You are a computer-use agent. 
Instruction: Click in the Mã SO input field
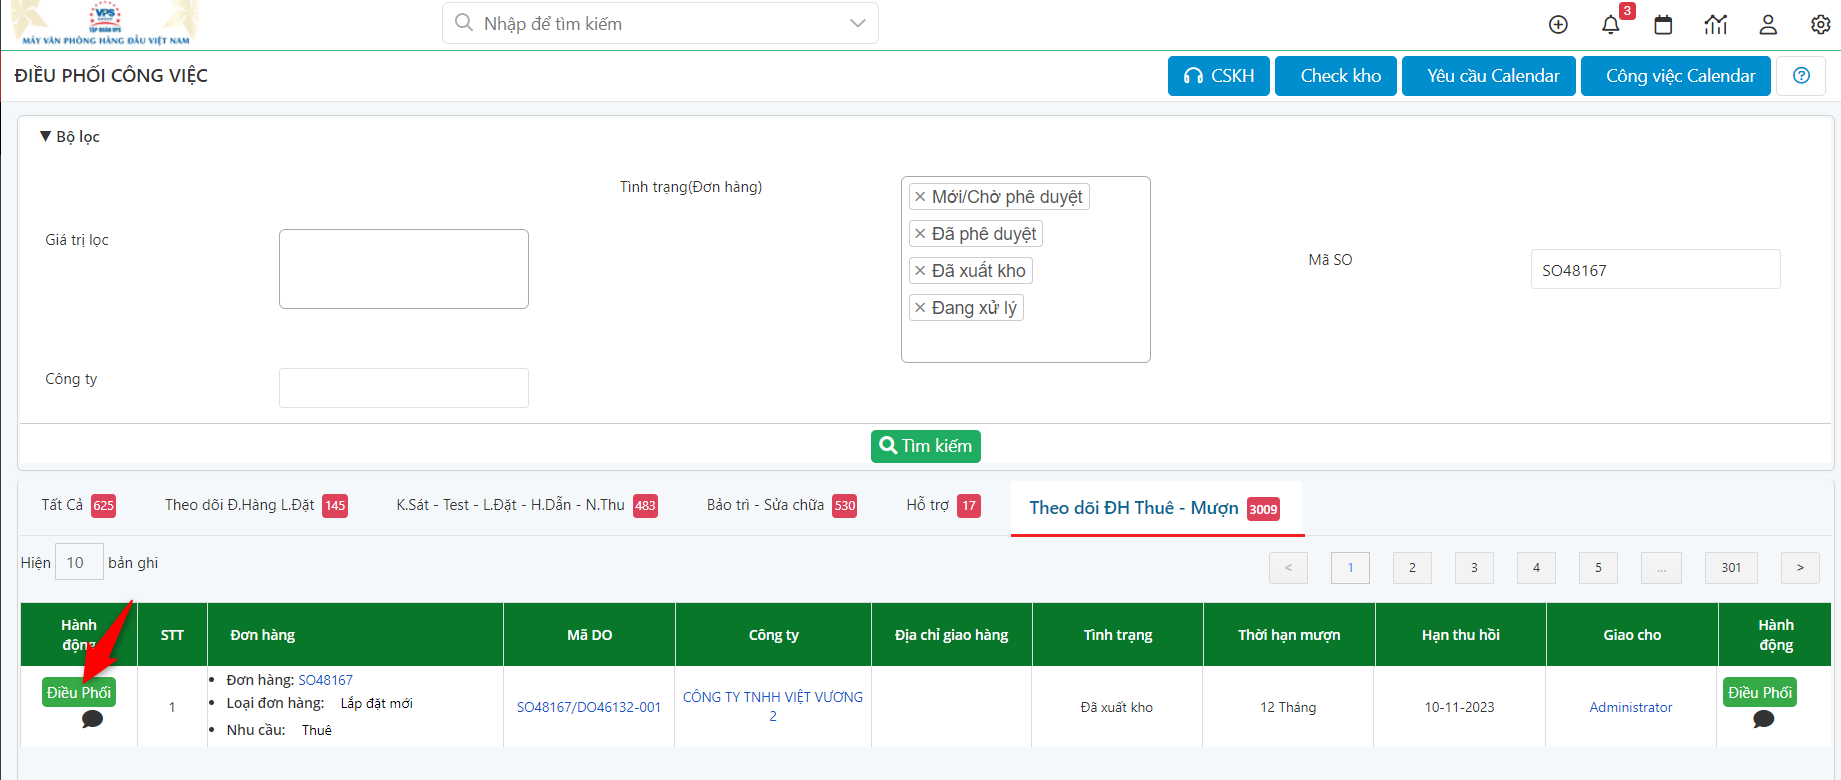[x=1656, y=269]
